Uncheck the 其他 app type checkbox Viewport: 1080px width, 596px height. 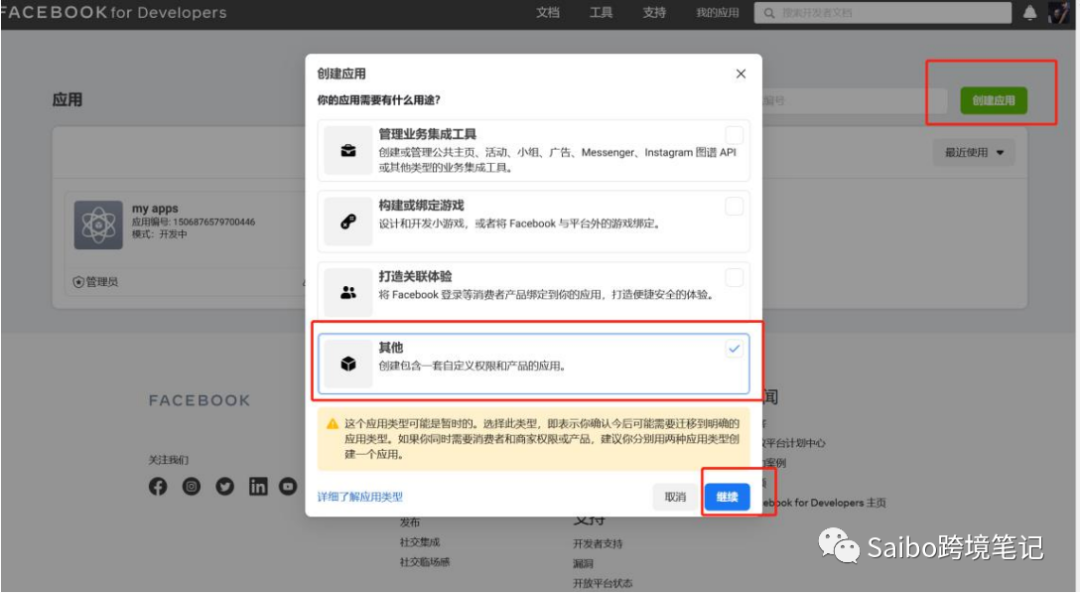(x=734, y=347)
